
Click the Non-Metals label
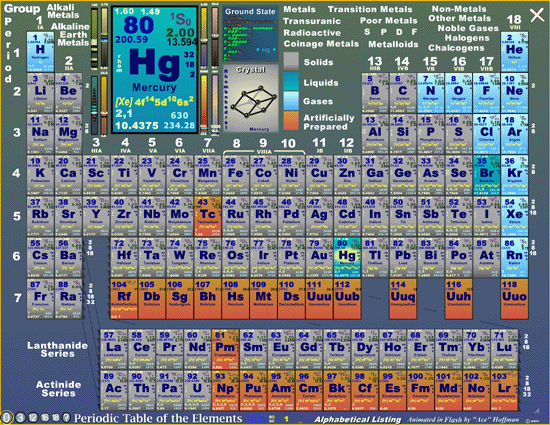[x=459, y=9]
